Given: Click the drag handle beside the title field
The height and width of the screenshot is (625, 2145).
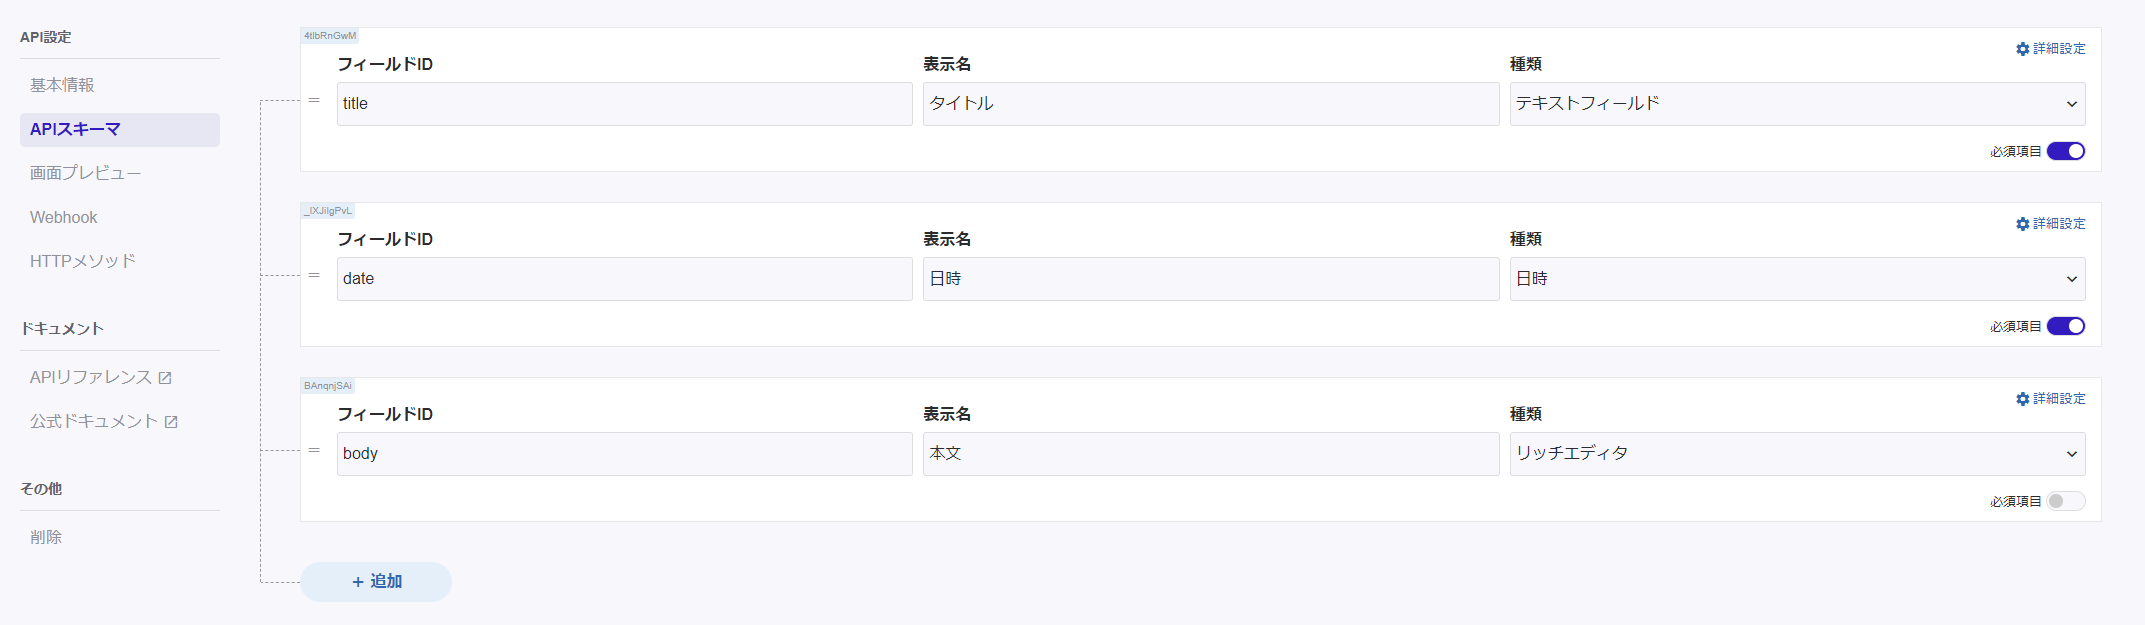Looking at the screenshot, I should coord(314,100).
